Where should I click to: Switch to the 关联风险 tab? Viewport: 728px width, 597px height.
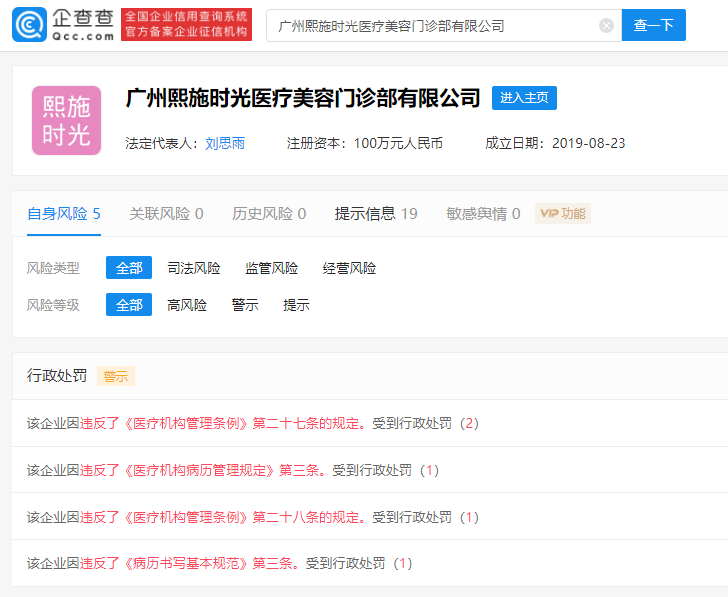[x=166, y=213]
